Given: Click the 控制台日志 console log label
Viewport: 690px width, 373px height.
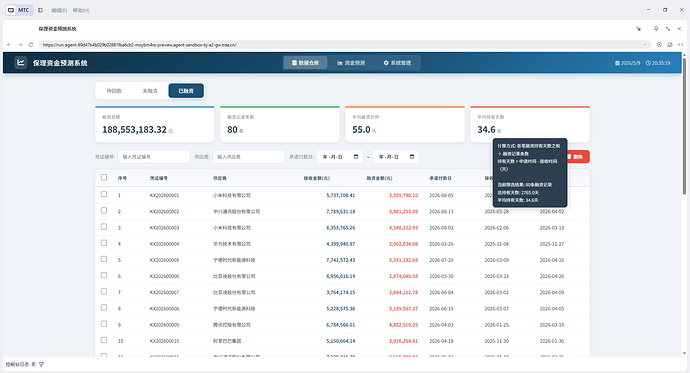Looking at the screenshot, I should click(17, 364).
